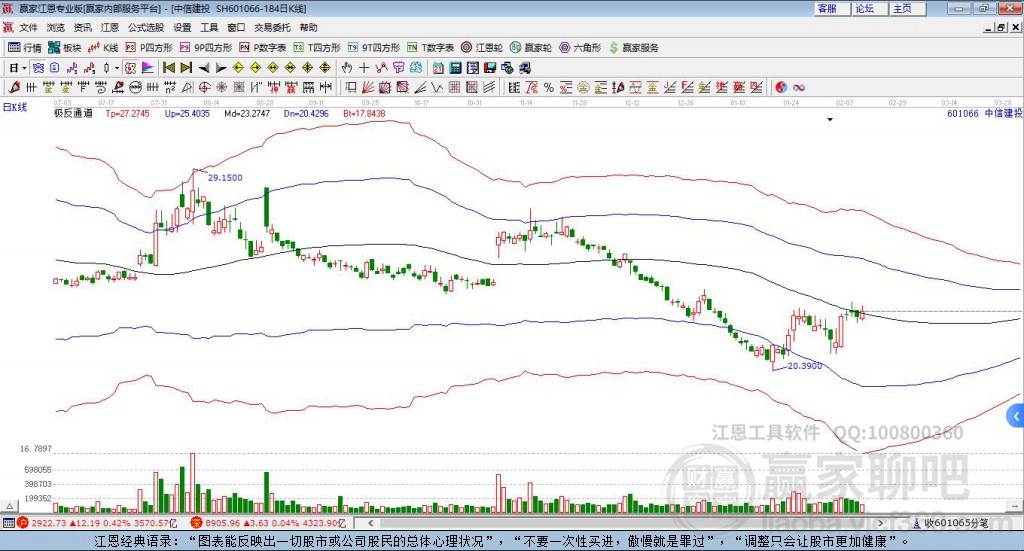The image size is (1024, 551).
Task: Open the 9P四方形 tool
Action: point(205,48)
